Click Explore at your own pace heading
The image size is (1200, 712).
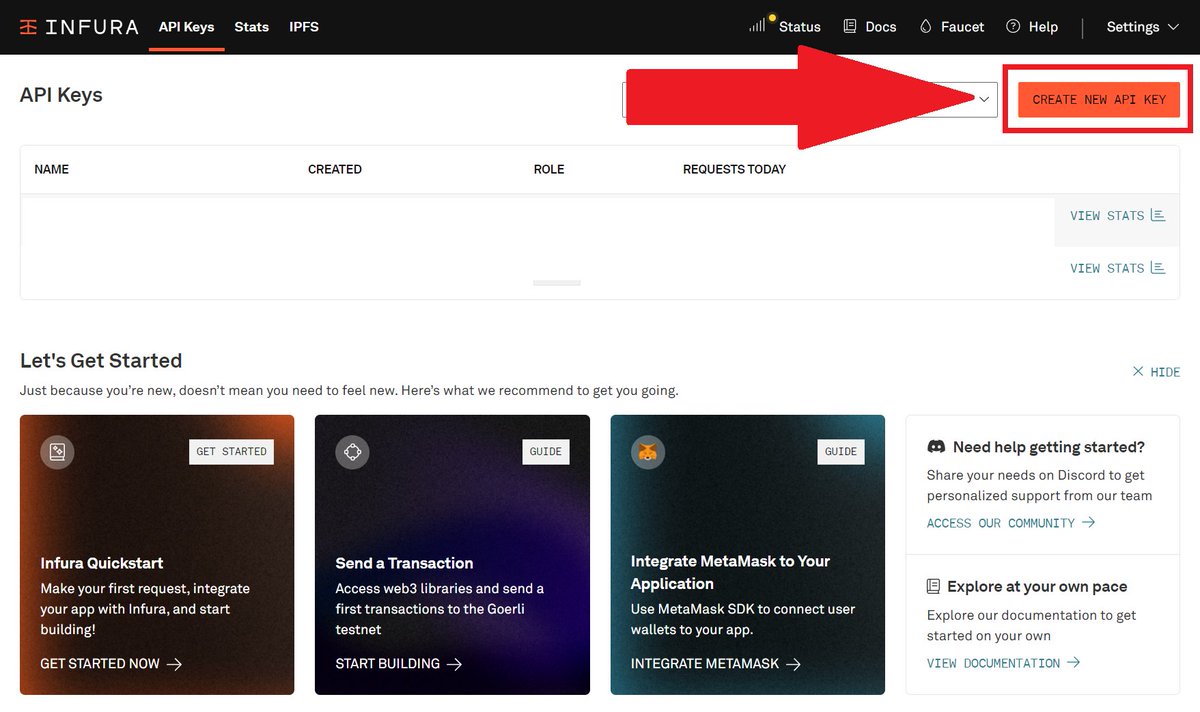[1037, 586]
